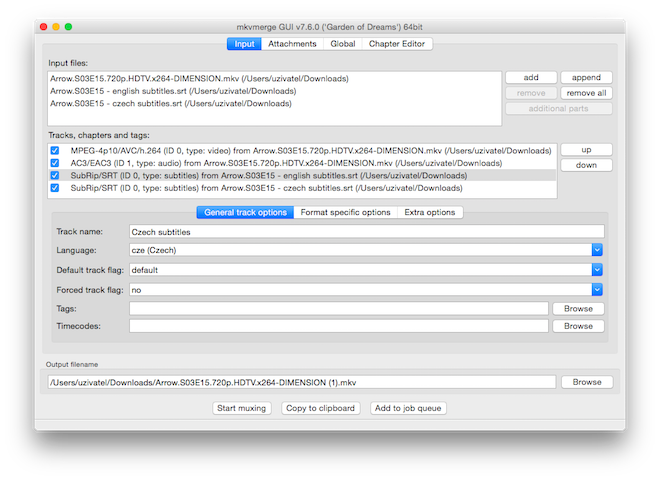660x480 pixels.
Task: Select the english subtitles SubRip/SRT track row
Action: click(302, 175)
